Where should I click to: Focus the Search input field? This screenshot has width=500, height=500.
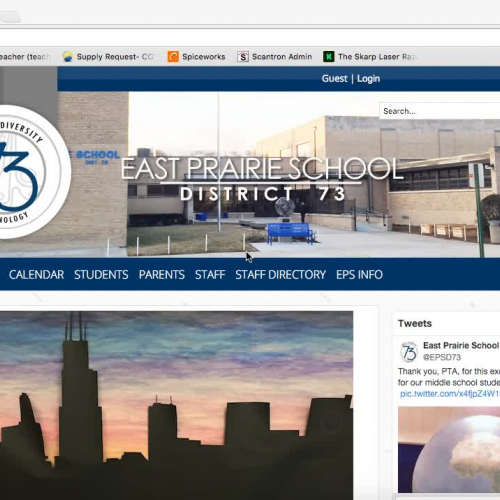click(440, 111)
